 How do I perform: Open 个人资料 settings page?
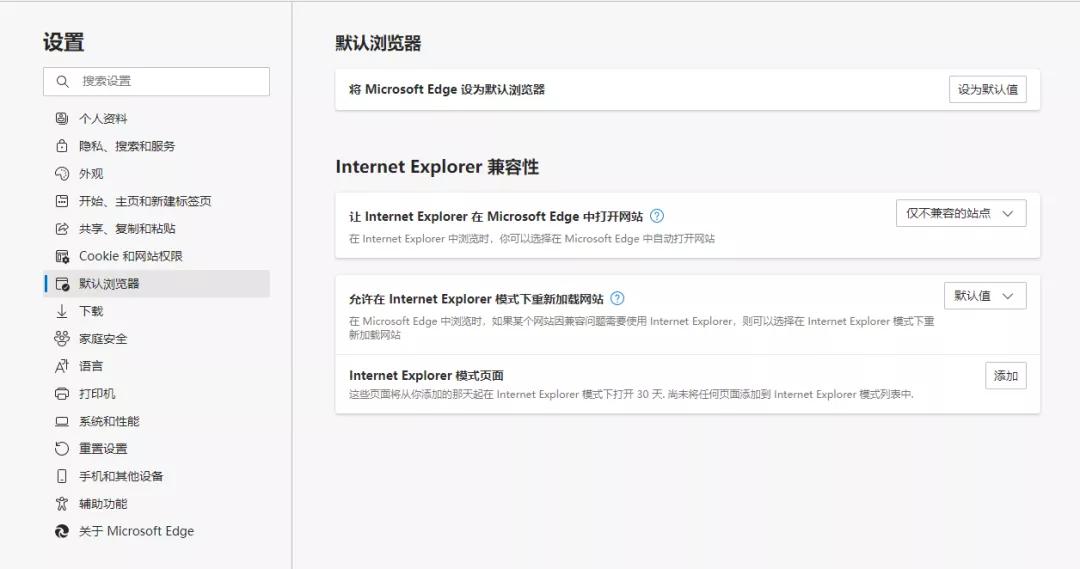click(x=157, y=118)
